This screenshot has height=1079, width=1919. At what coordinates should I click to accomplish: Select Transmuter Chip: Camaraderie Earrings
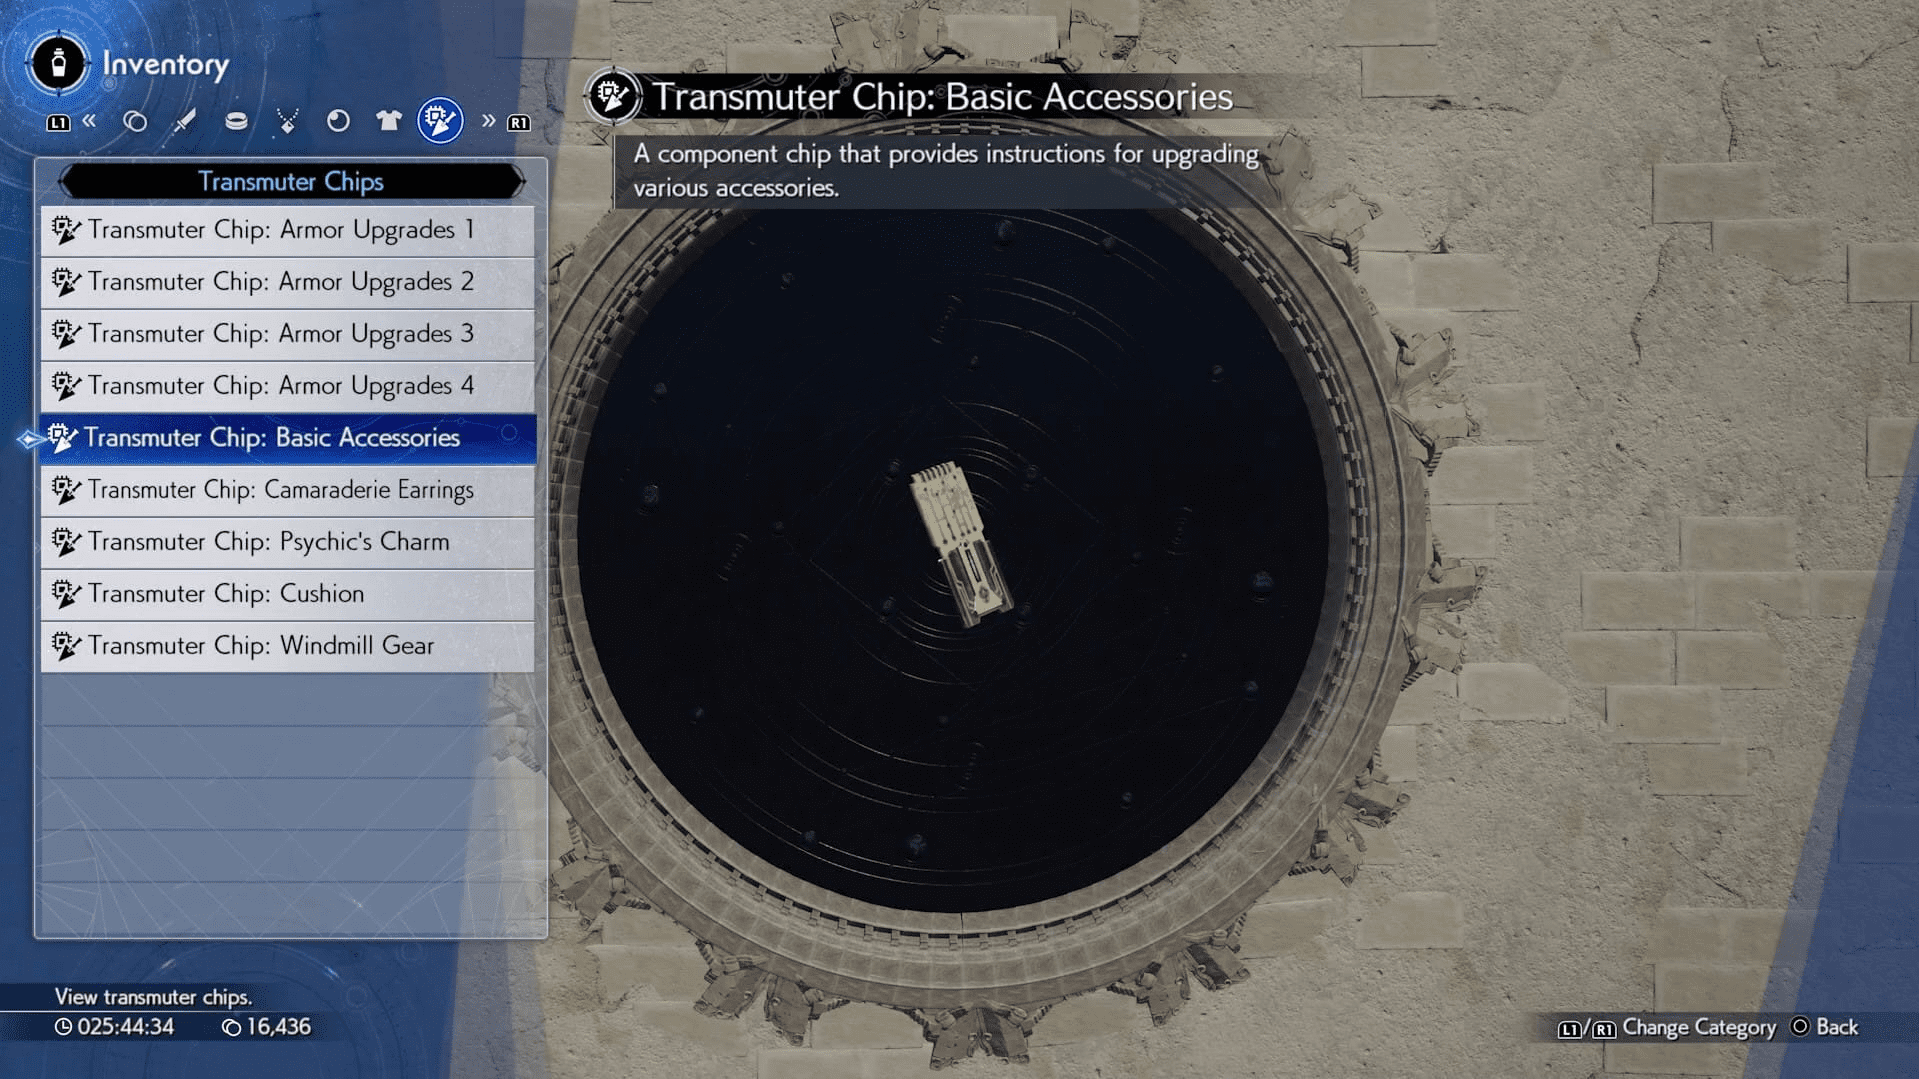[288, 490]
